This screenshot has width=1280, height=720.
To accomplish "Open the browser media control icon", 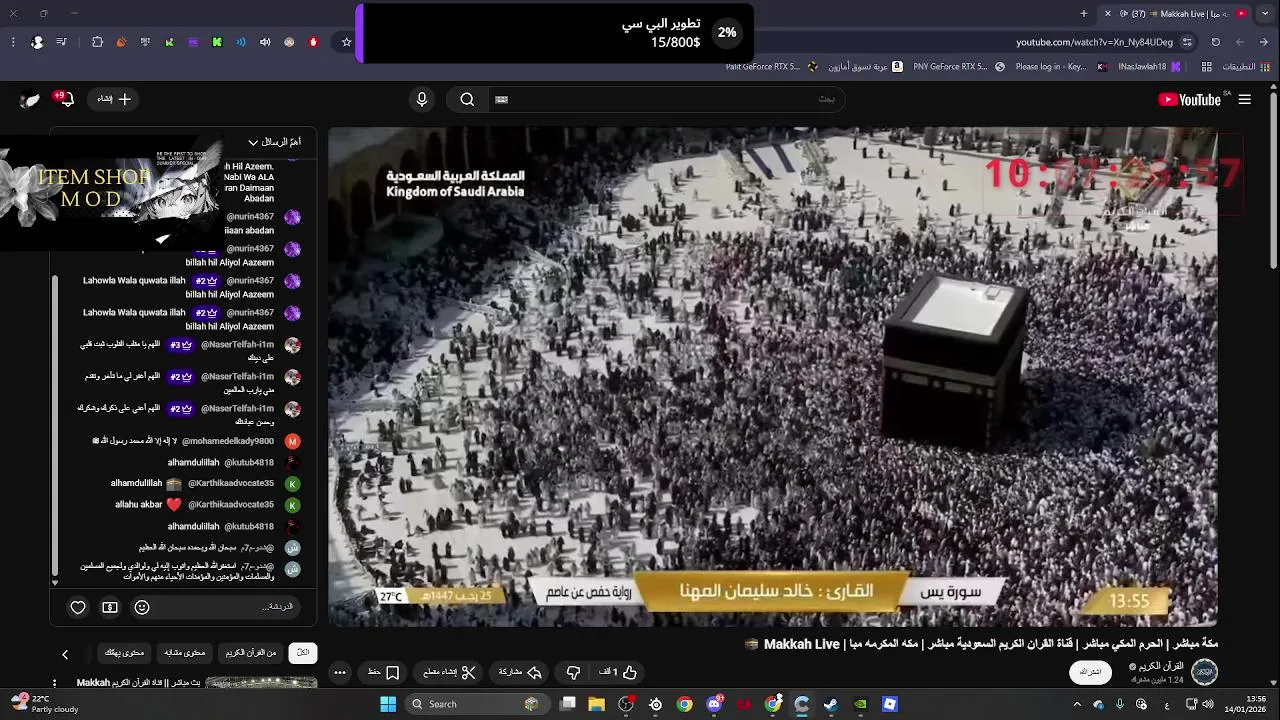I will tap(61, 42).
